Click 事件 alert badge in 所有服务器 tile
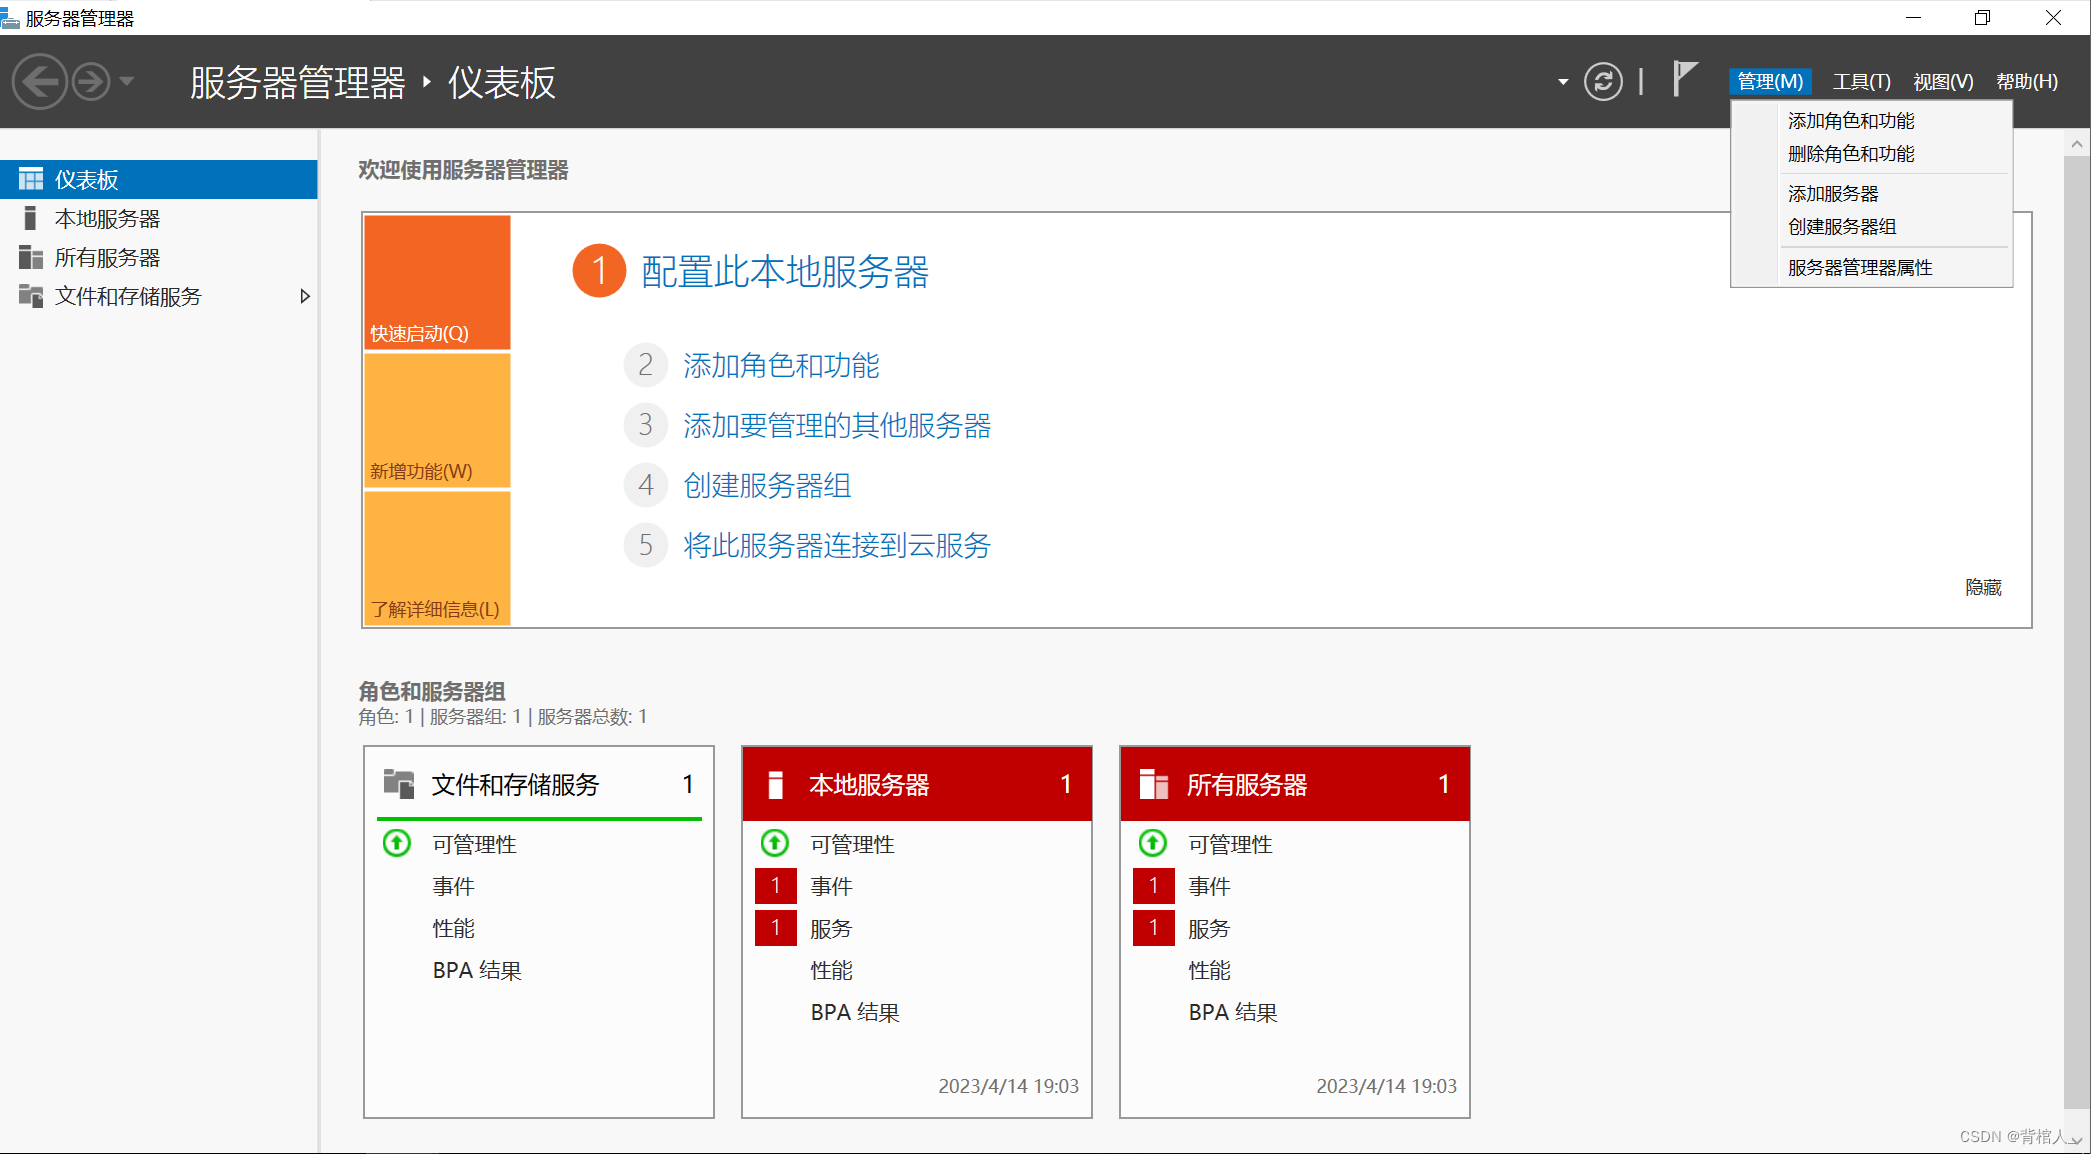Viewport: 2091px width, 1154px height. (1154, 886)
